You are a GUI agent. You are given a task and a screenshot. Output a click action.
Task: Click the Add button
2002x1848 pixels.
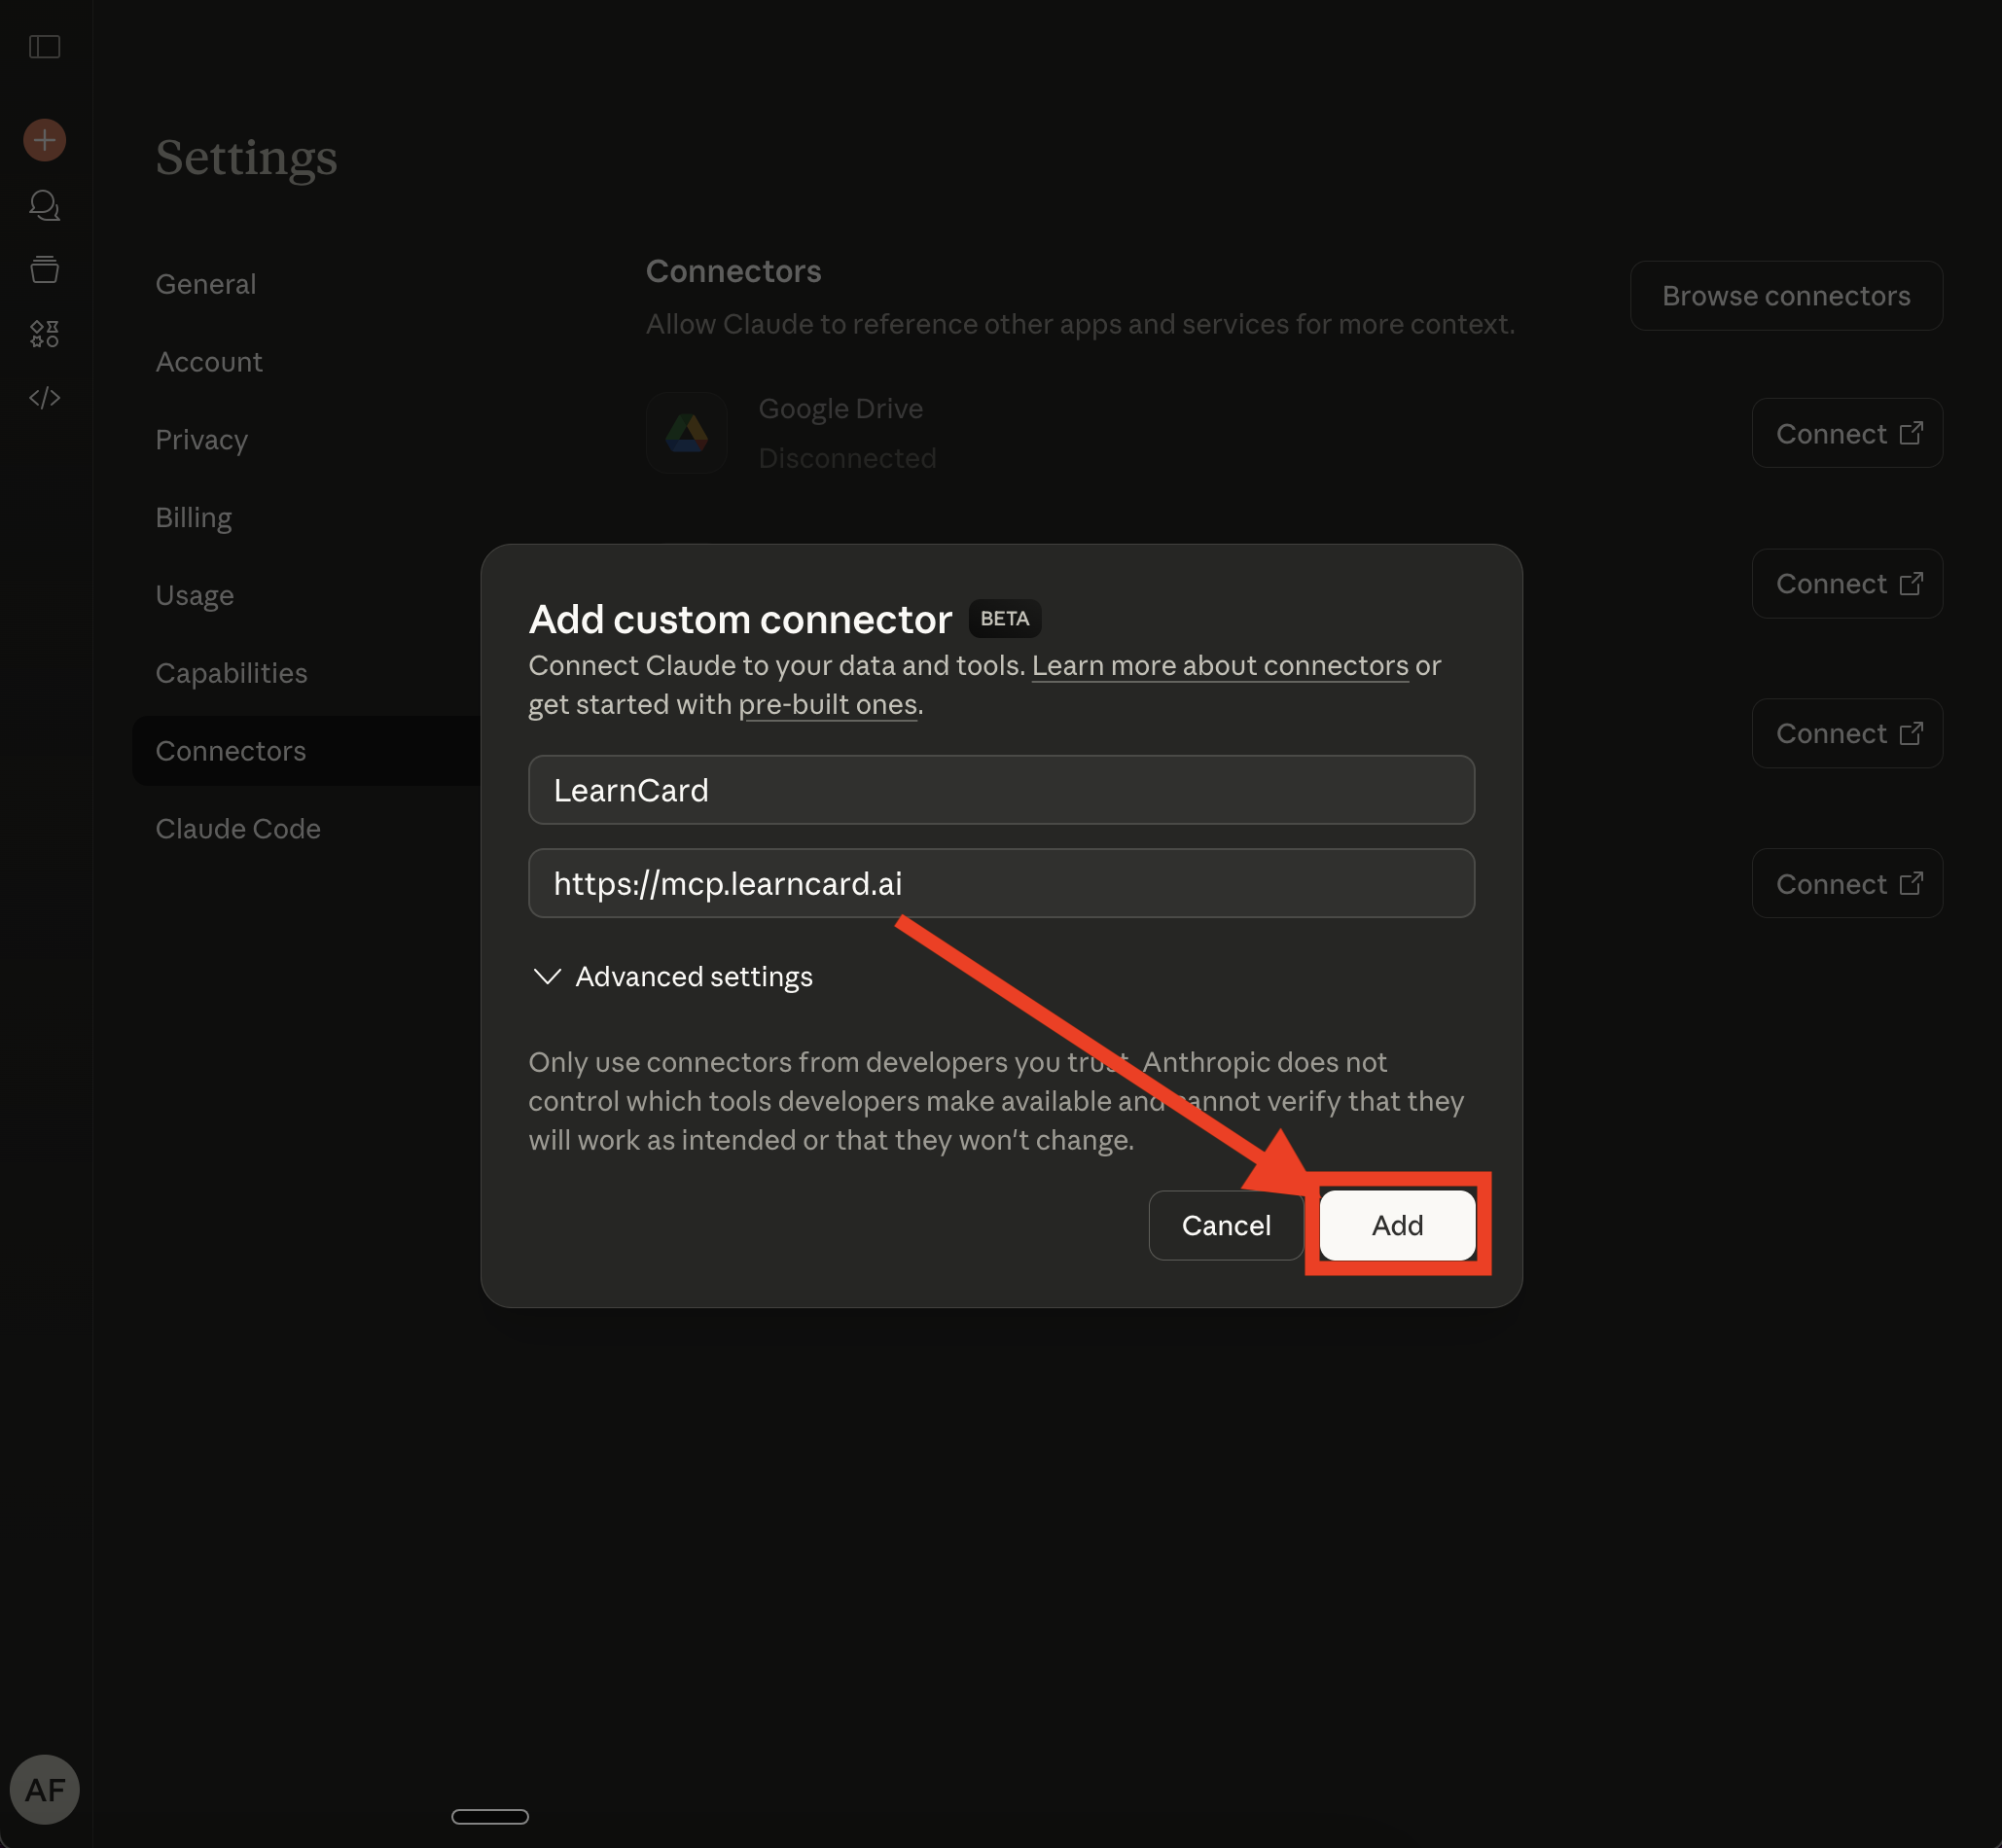coord(1397,1225)
